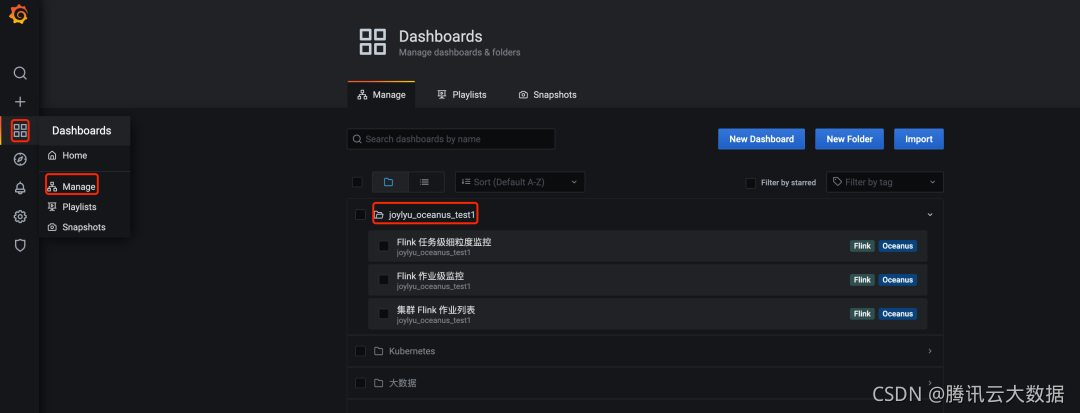Click the Import button
The image size is (1080, 413).
coord(919,139)
